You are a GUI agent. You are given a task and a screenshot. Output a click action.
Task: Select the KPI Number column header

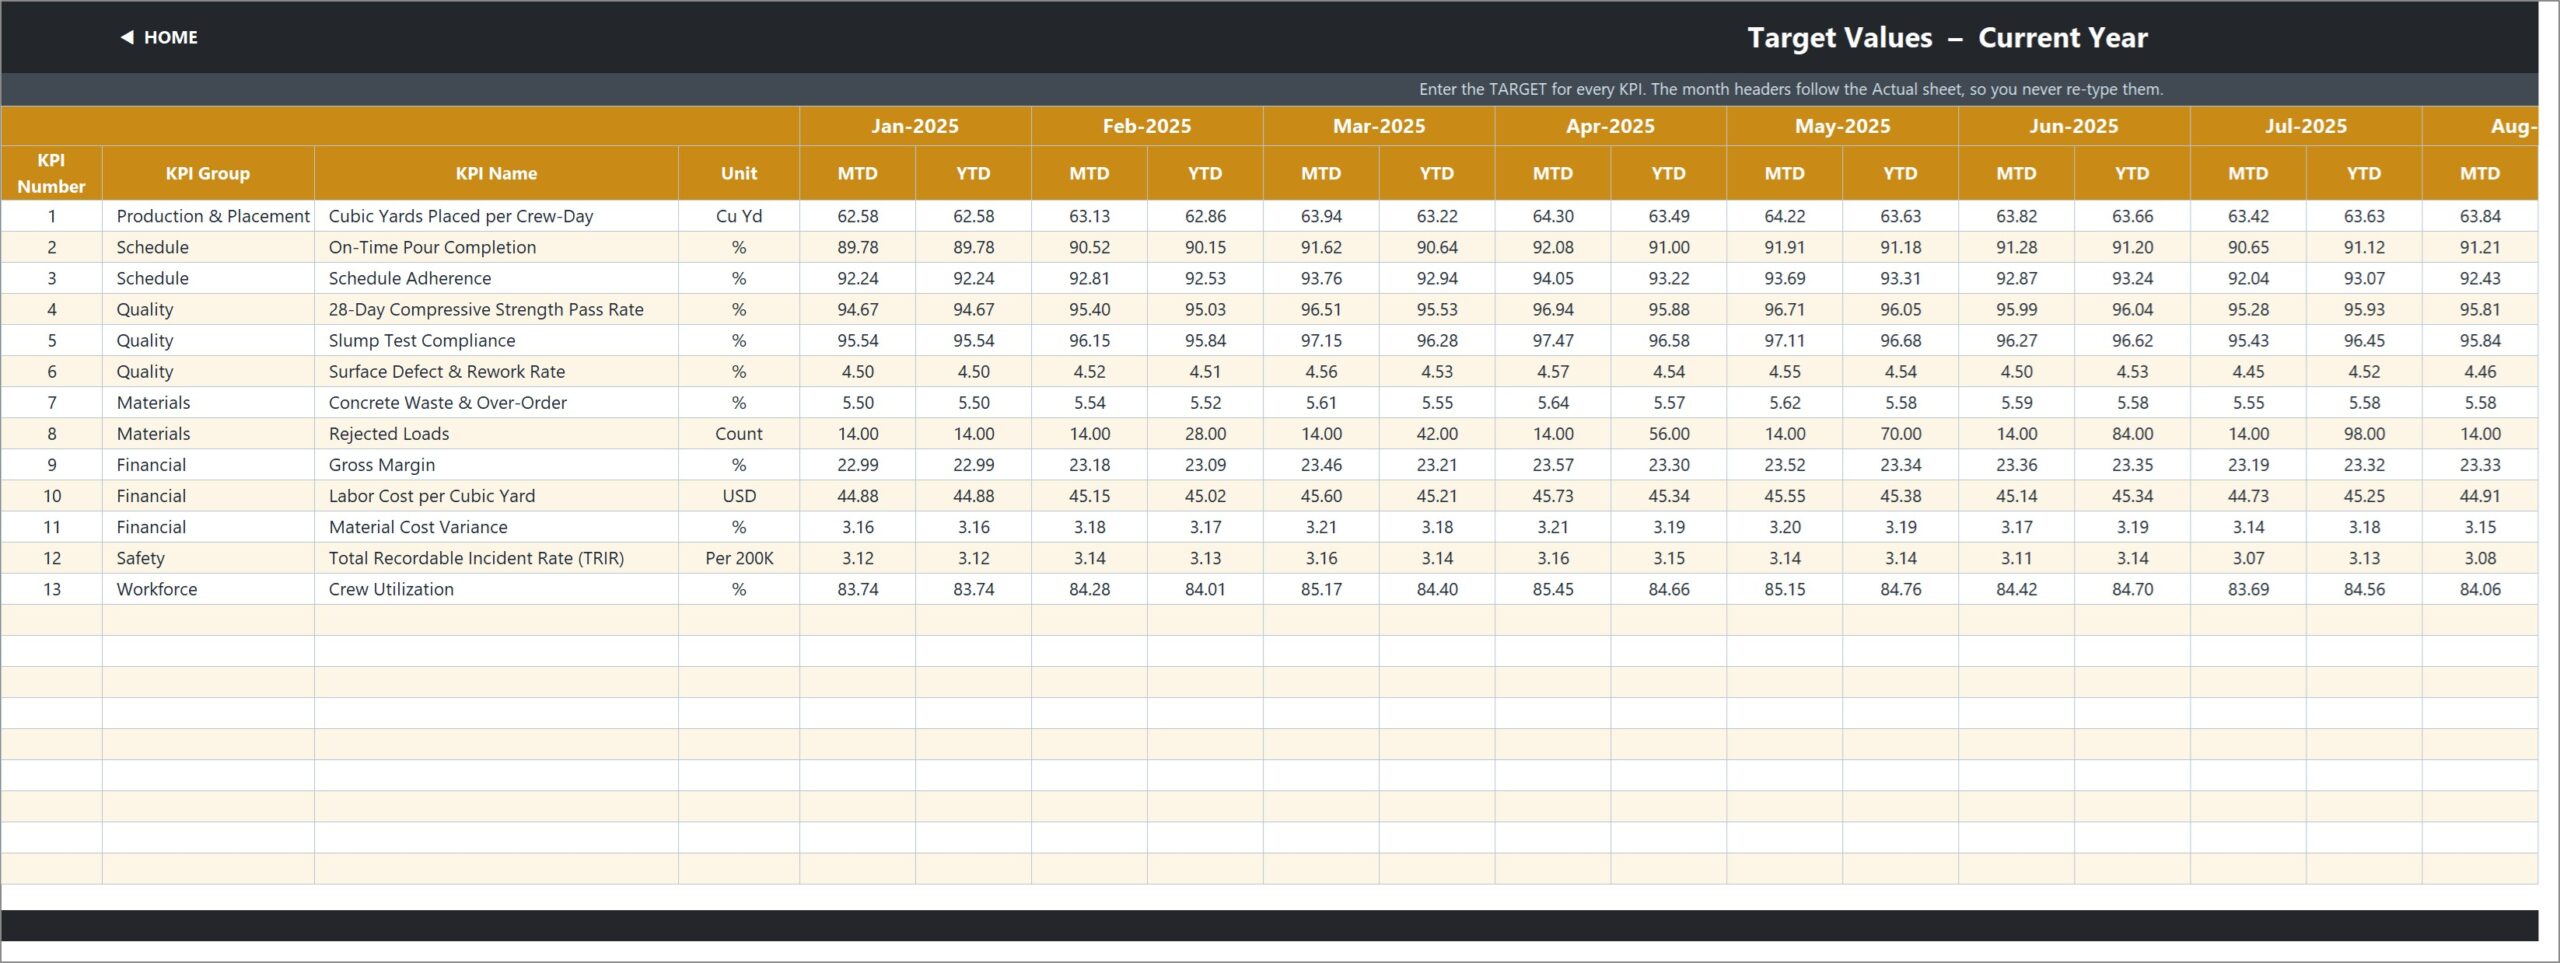pyautogui.click(x=51, y=173)
